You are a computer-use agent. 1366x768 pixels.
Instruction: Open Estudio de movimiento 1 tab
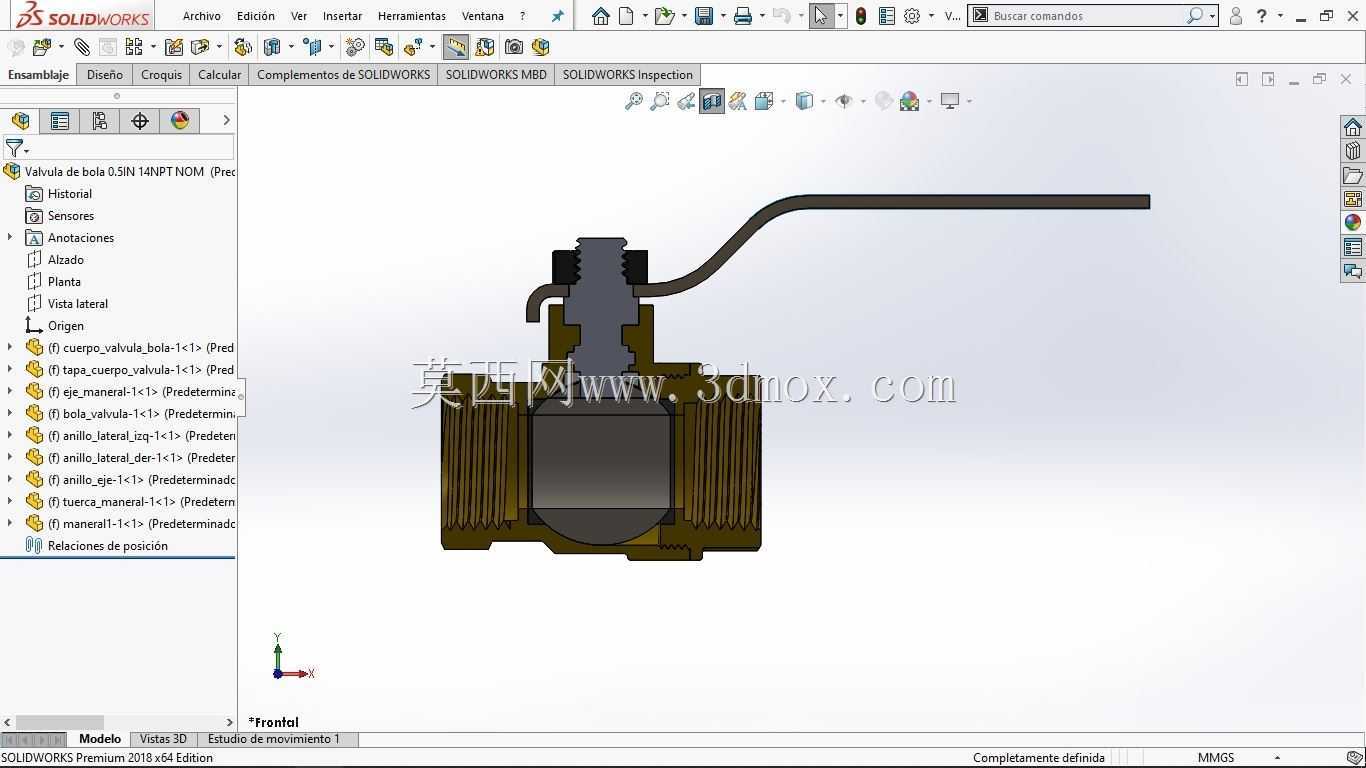274,739
